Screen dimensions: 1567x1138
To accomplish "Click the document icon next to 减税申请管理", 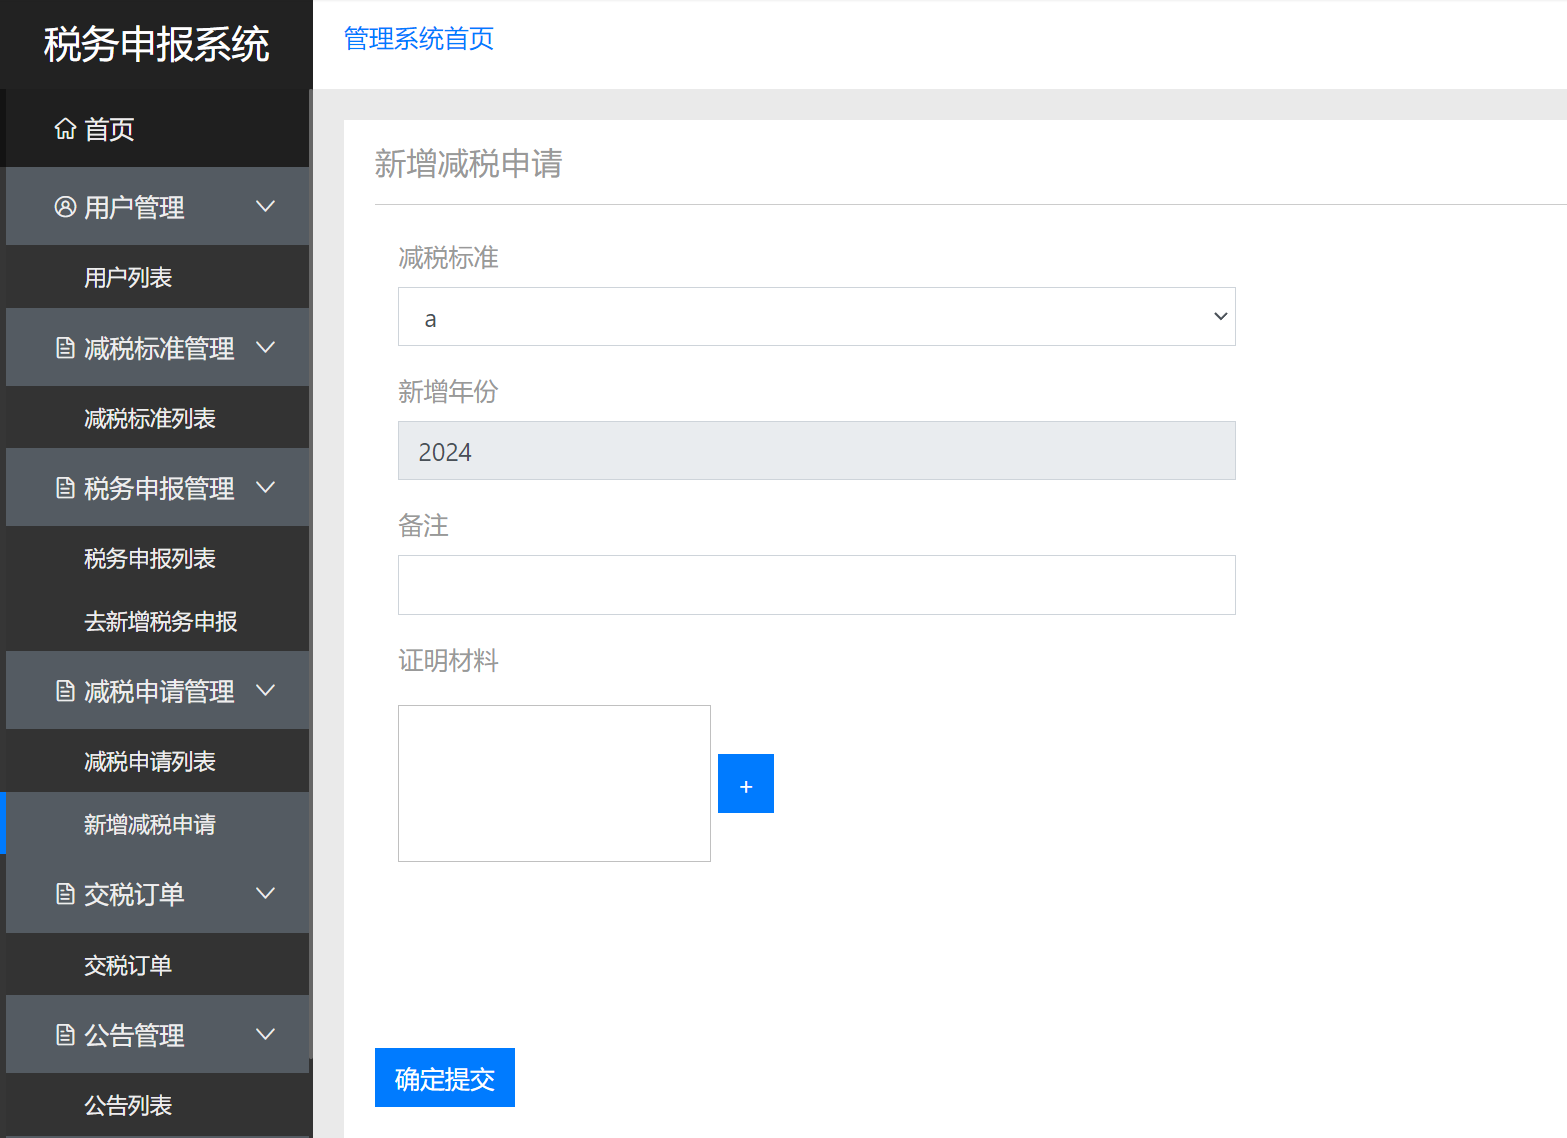I will click(65, 691).
